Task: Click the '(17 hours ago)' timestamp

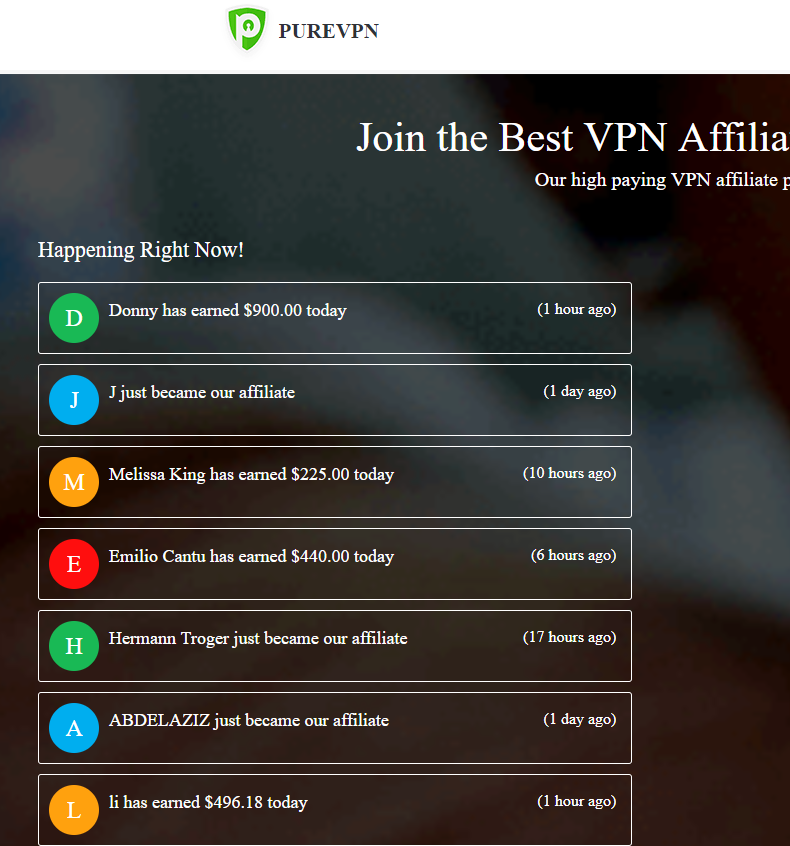Action: pyautogui.click(x=569, y=637)
